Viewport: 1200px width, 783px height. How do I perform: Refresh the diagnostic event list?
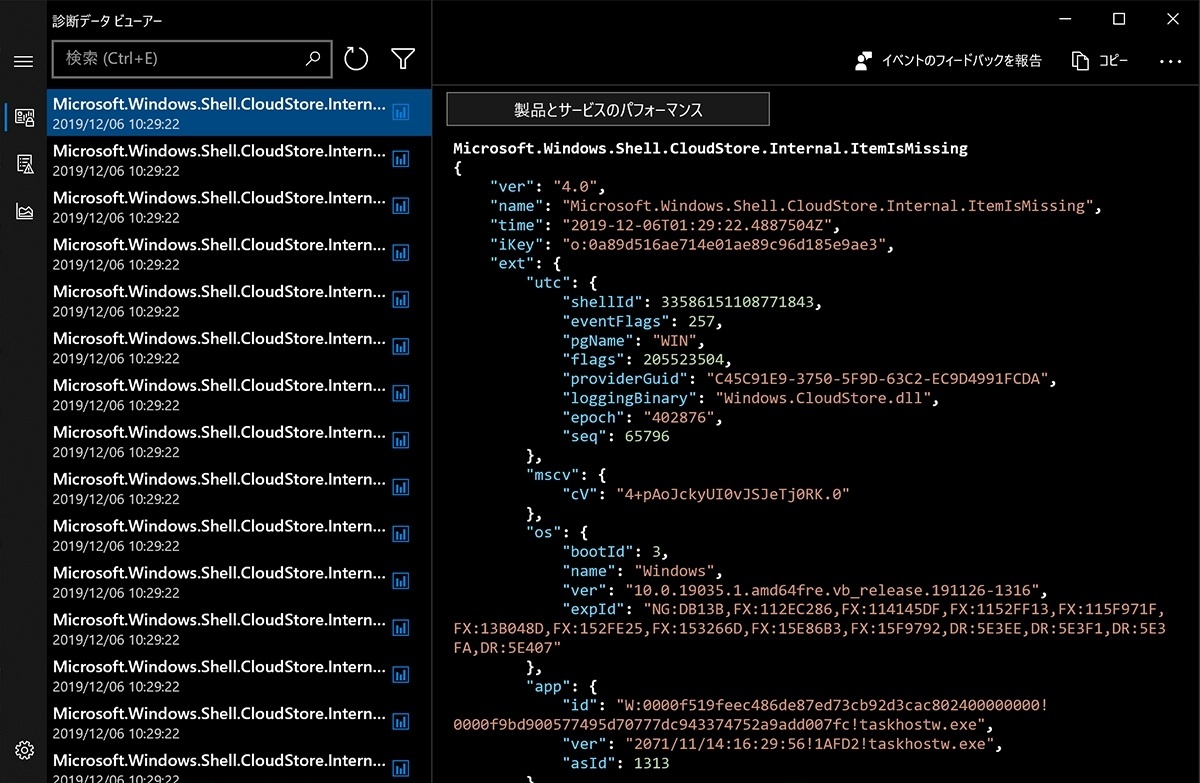coord(356,59)
